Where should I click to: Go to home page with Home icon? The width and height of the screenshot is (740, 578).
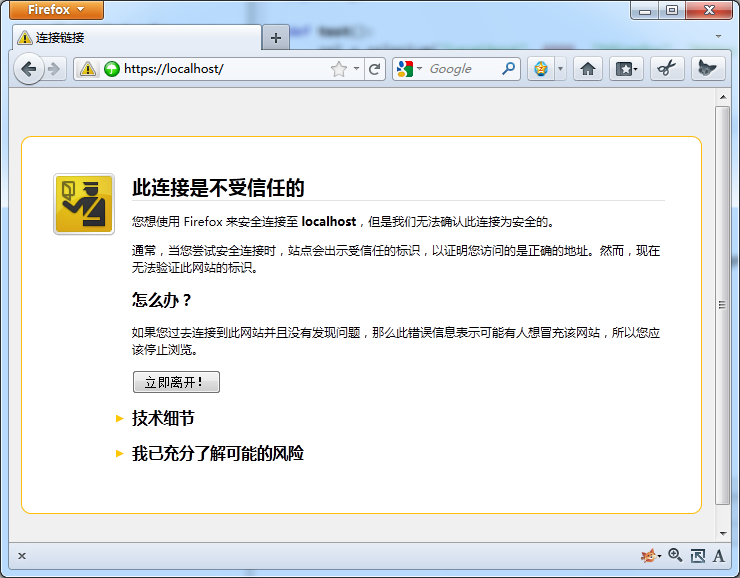tap(588, 69)
